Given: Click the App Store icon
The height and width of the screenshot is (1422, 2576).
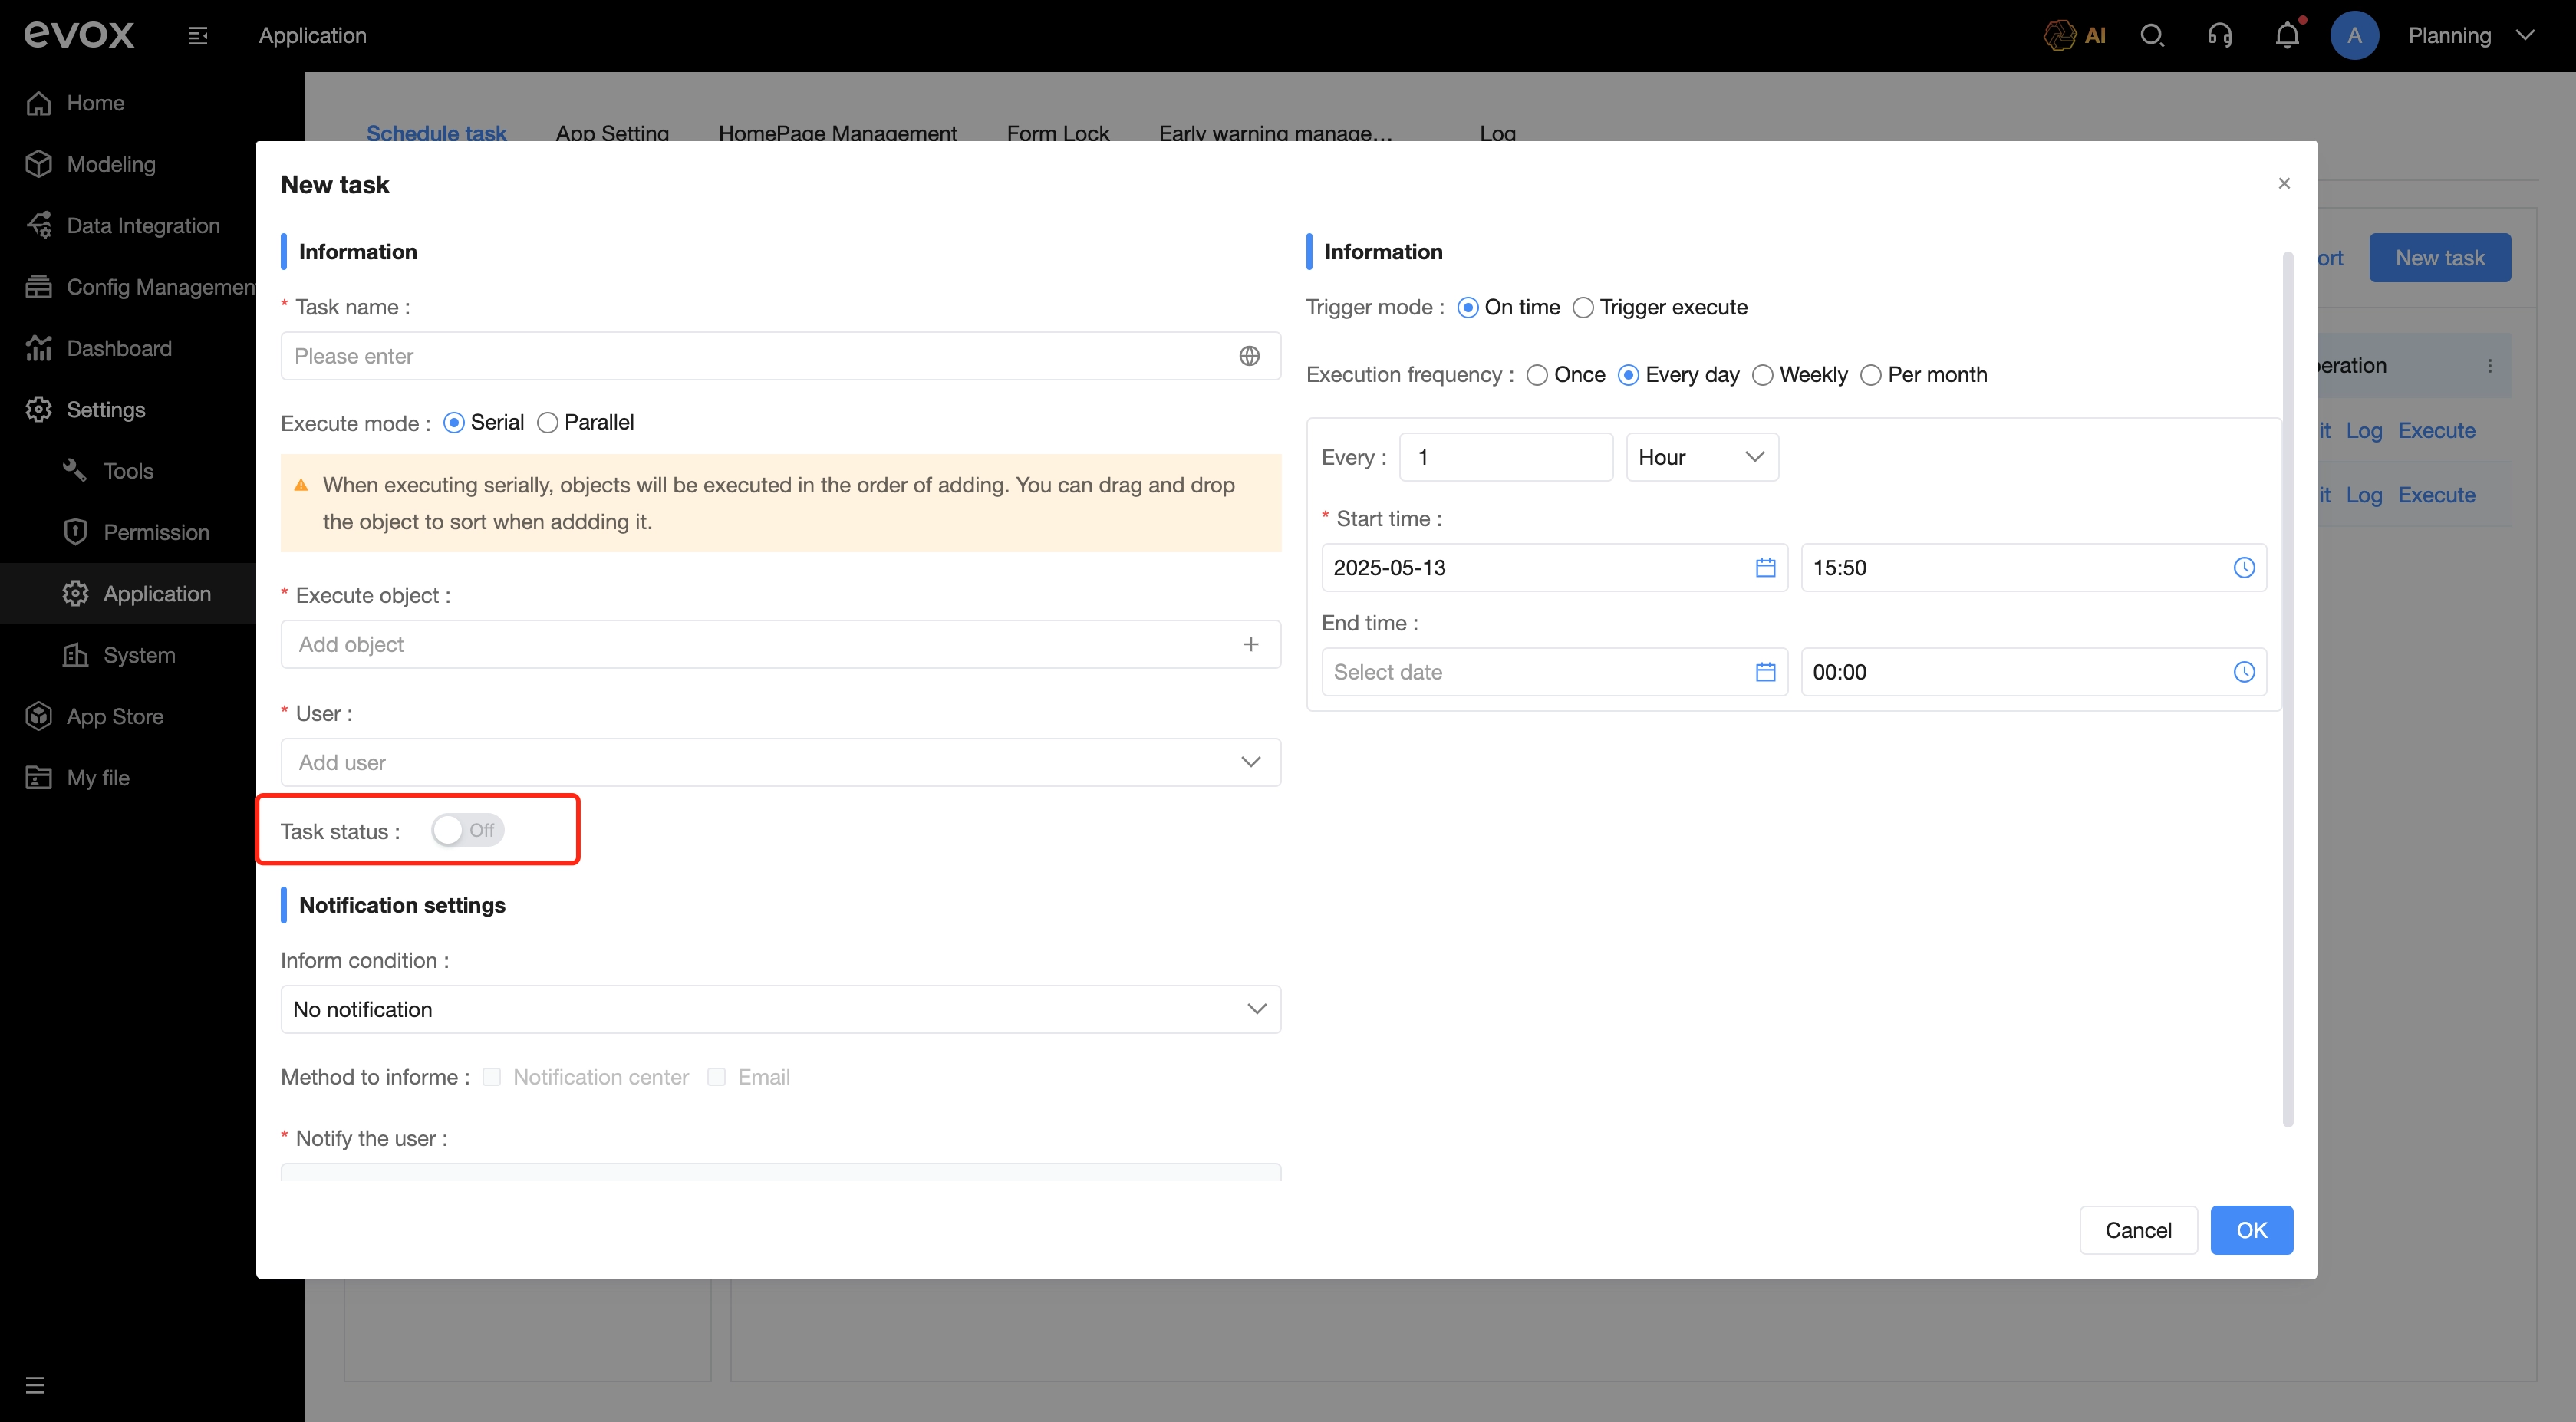Looking at the screenshot, I should click(x=39, y=716).
